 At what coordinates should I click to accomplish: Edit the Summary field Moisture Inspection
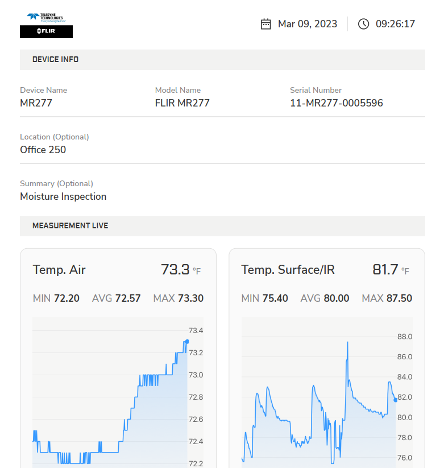point(63,197)
